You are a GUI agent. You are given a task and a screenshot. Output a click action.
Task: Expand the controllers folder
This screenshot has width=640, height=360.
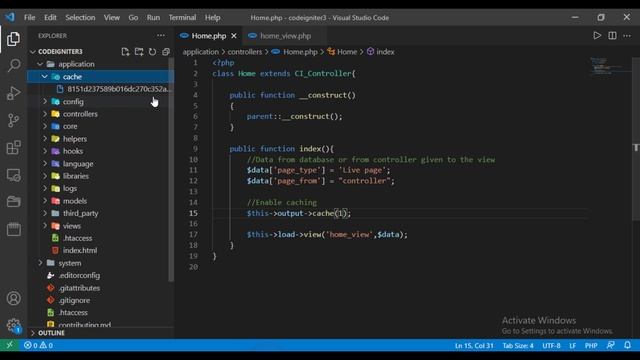coord(45,114)
